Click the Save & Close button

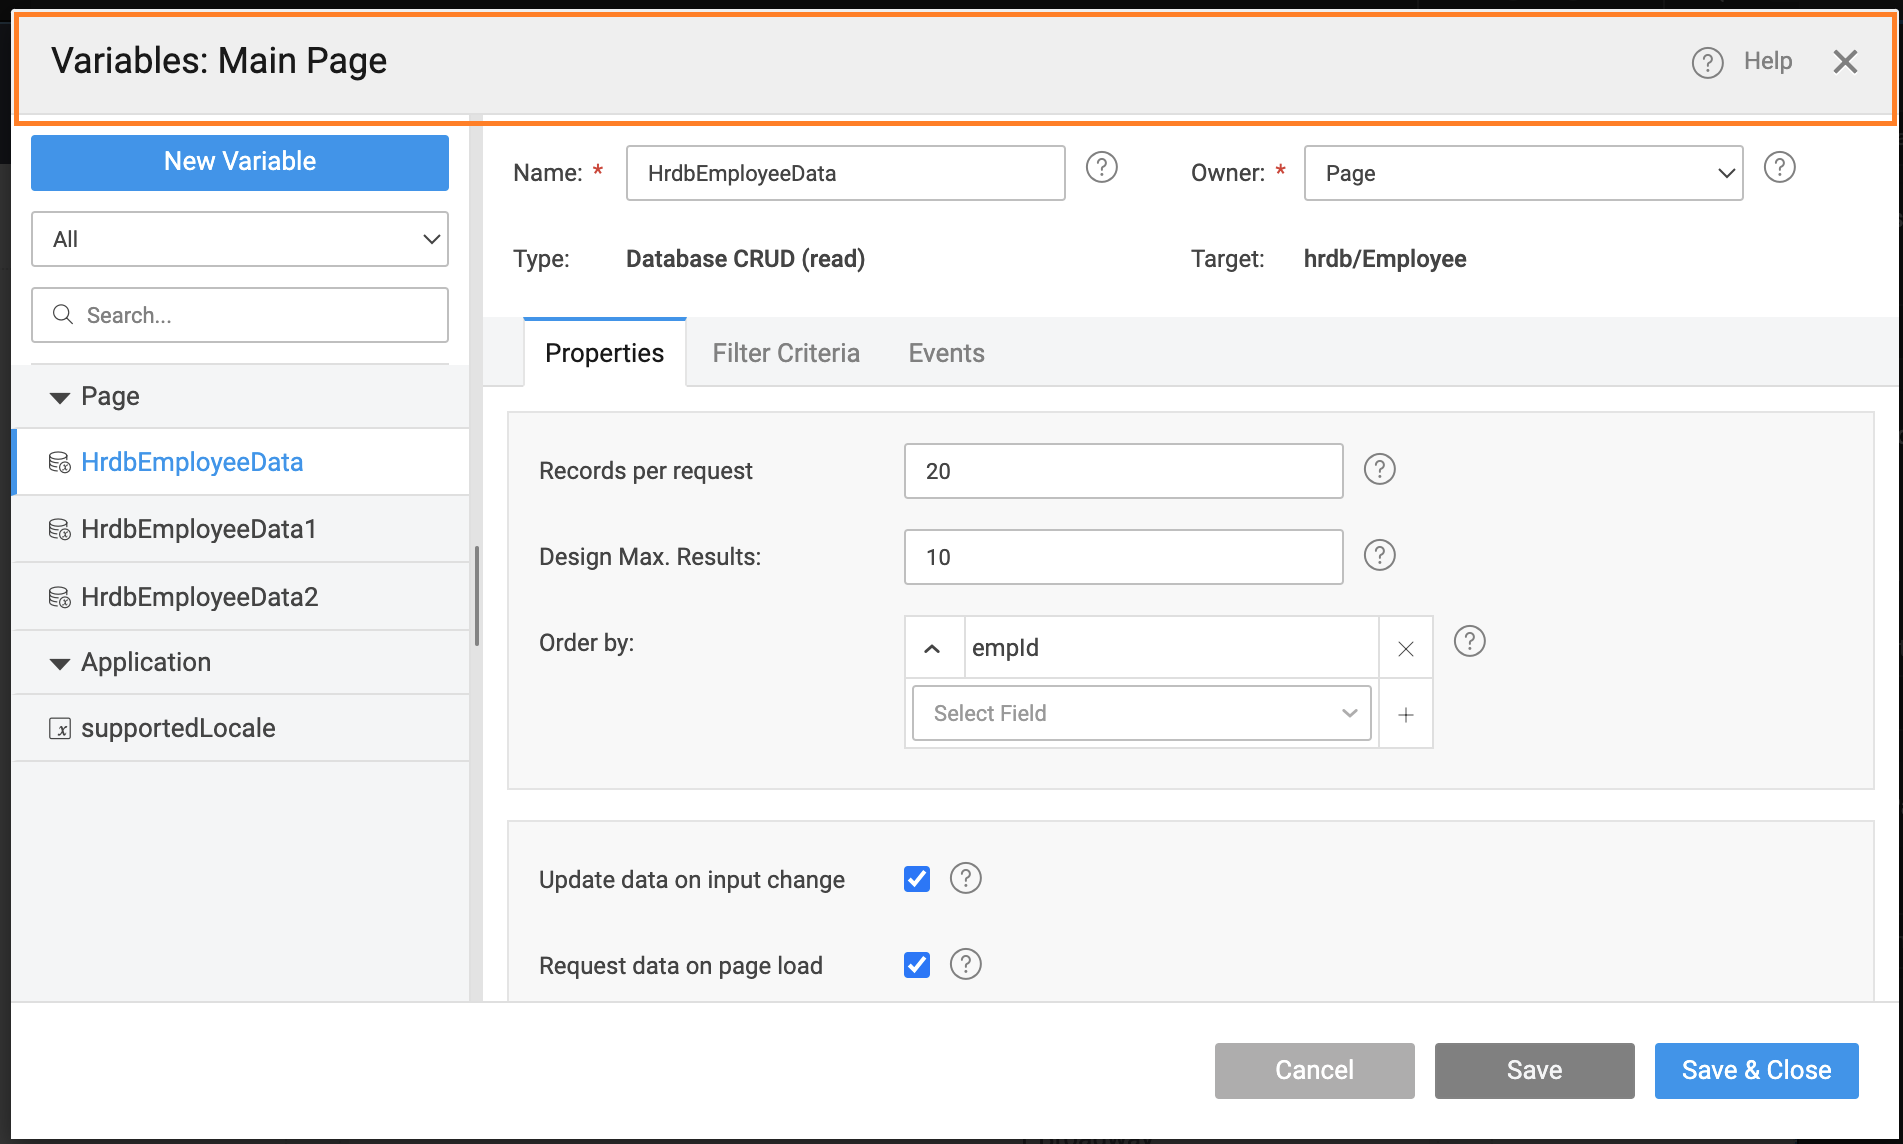point(1755,1070)
